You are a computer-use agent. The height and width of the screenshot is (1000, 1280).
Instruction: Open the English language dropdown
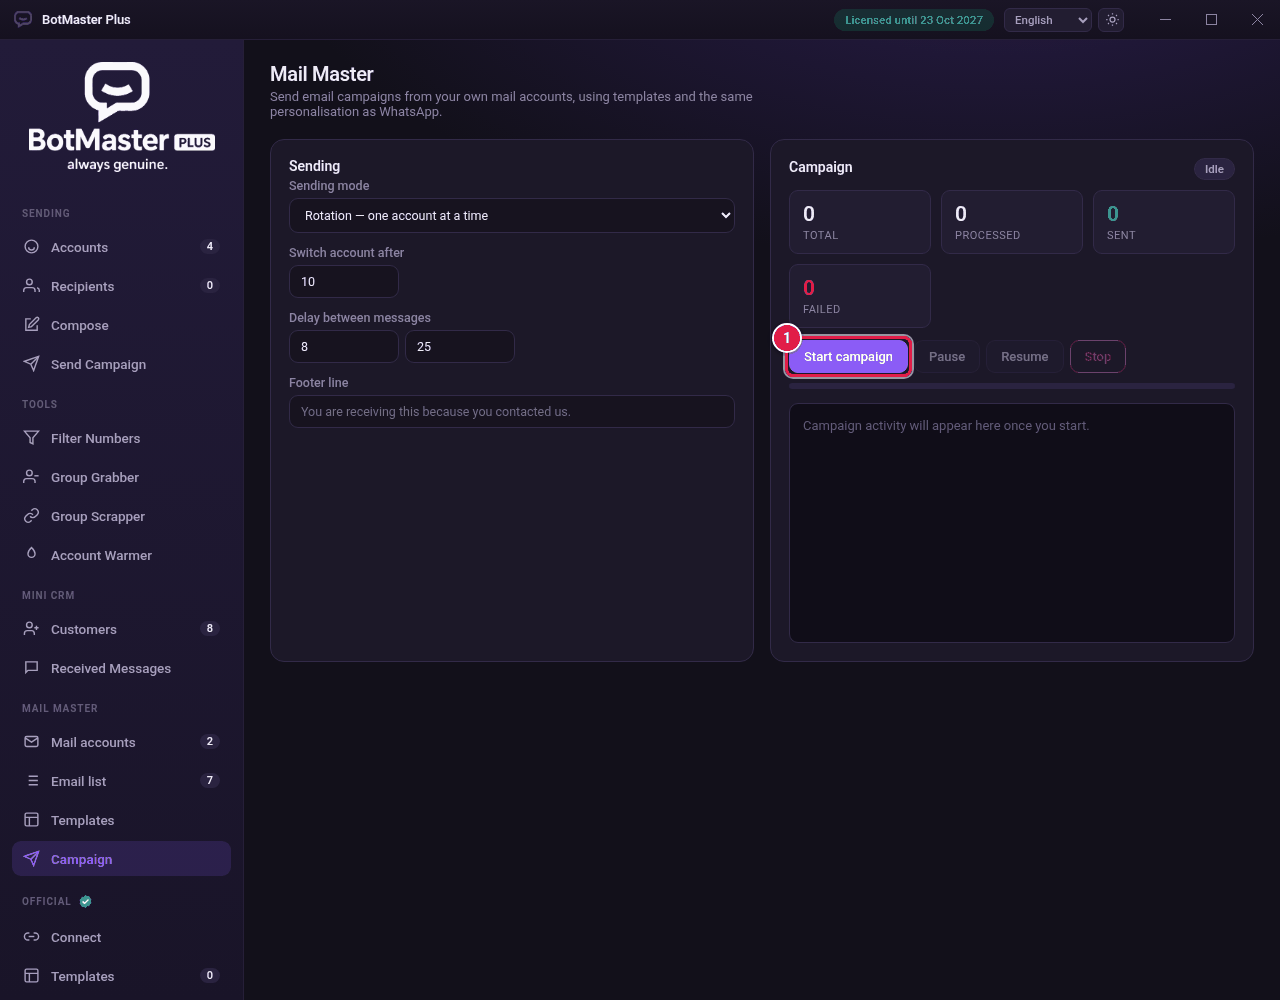(1048, 20)
